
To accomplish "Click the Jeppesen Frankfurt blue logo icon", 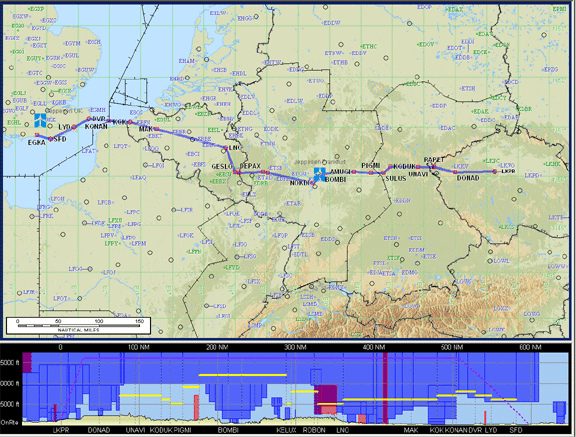I will pos(320,174).
